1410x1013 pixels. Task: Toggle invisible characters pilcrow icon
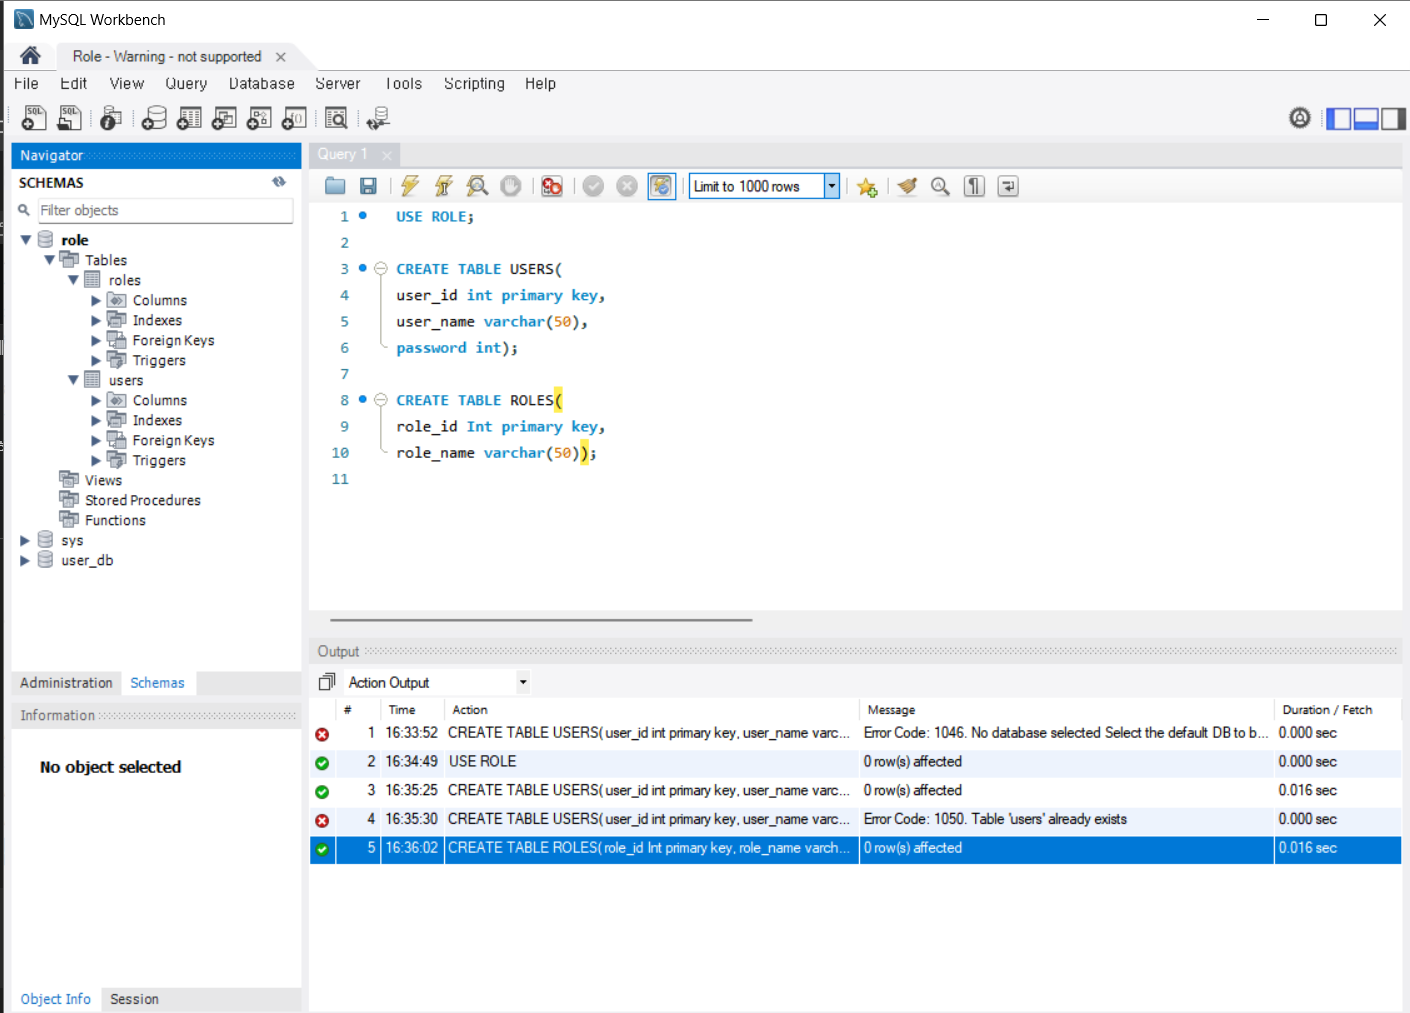click(x=974, y=186)
